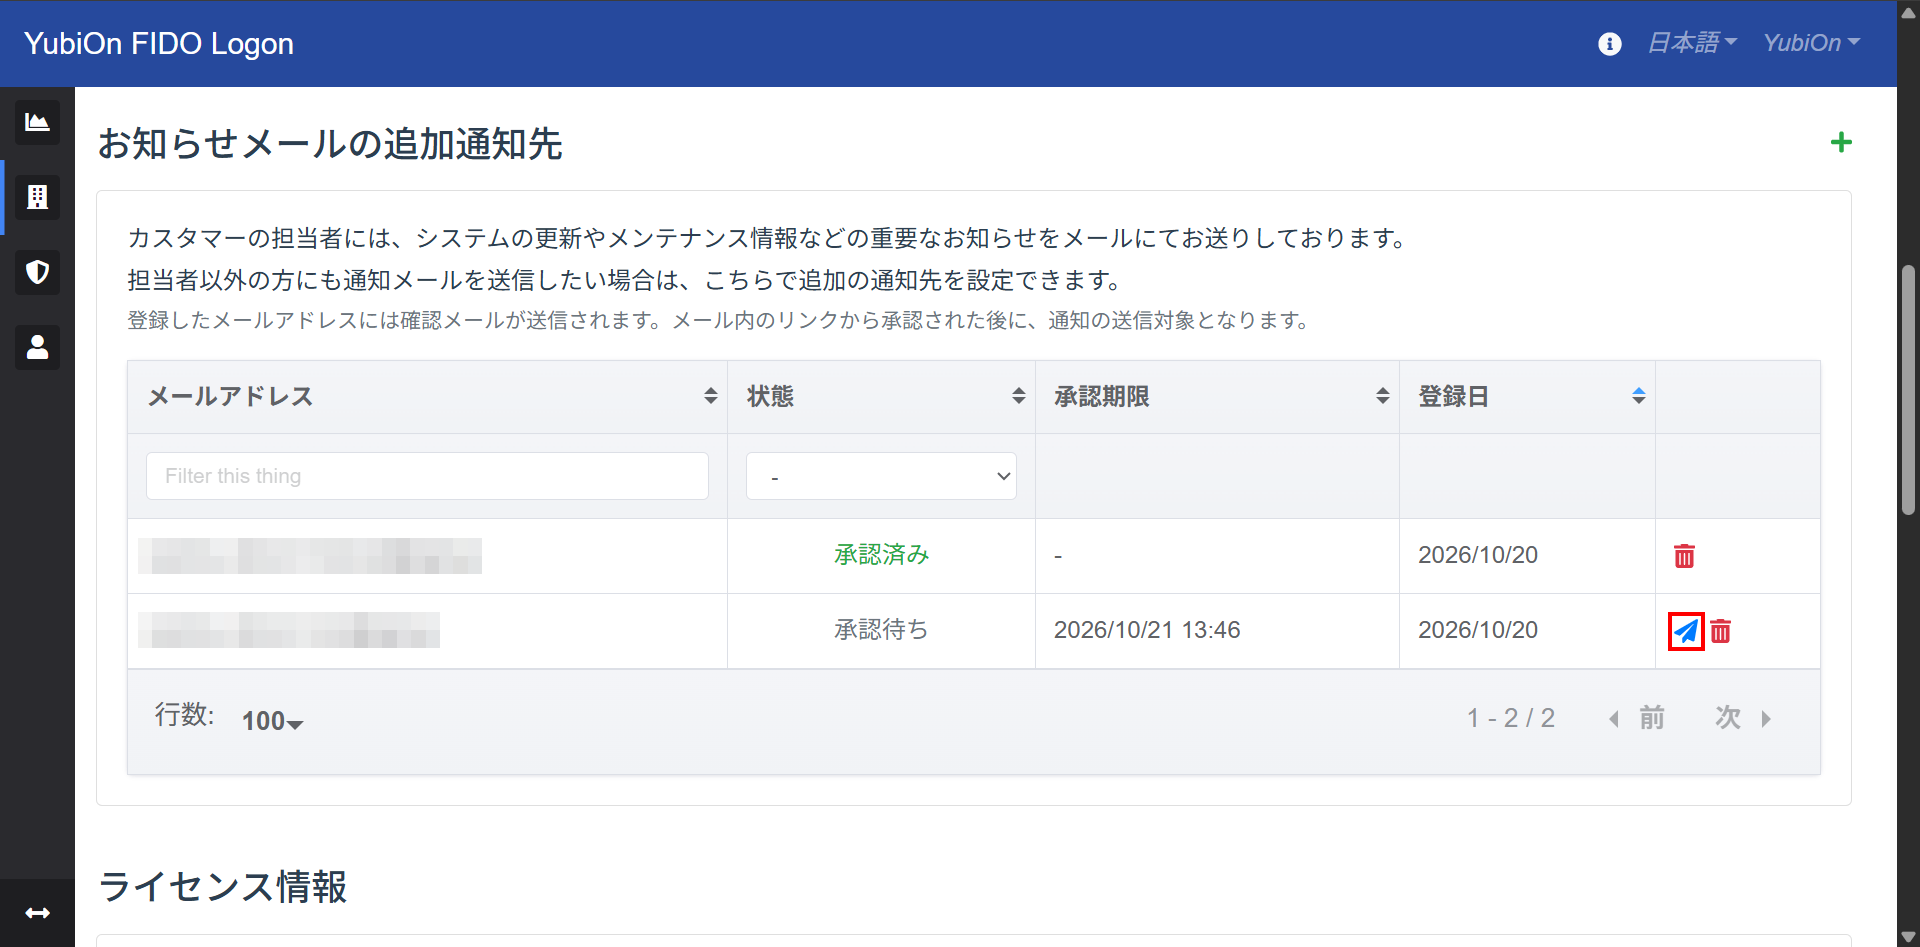This screenshot has width=1920, height=947.
Task: Select the 承認待ち status cell
Action: [881, 630]
